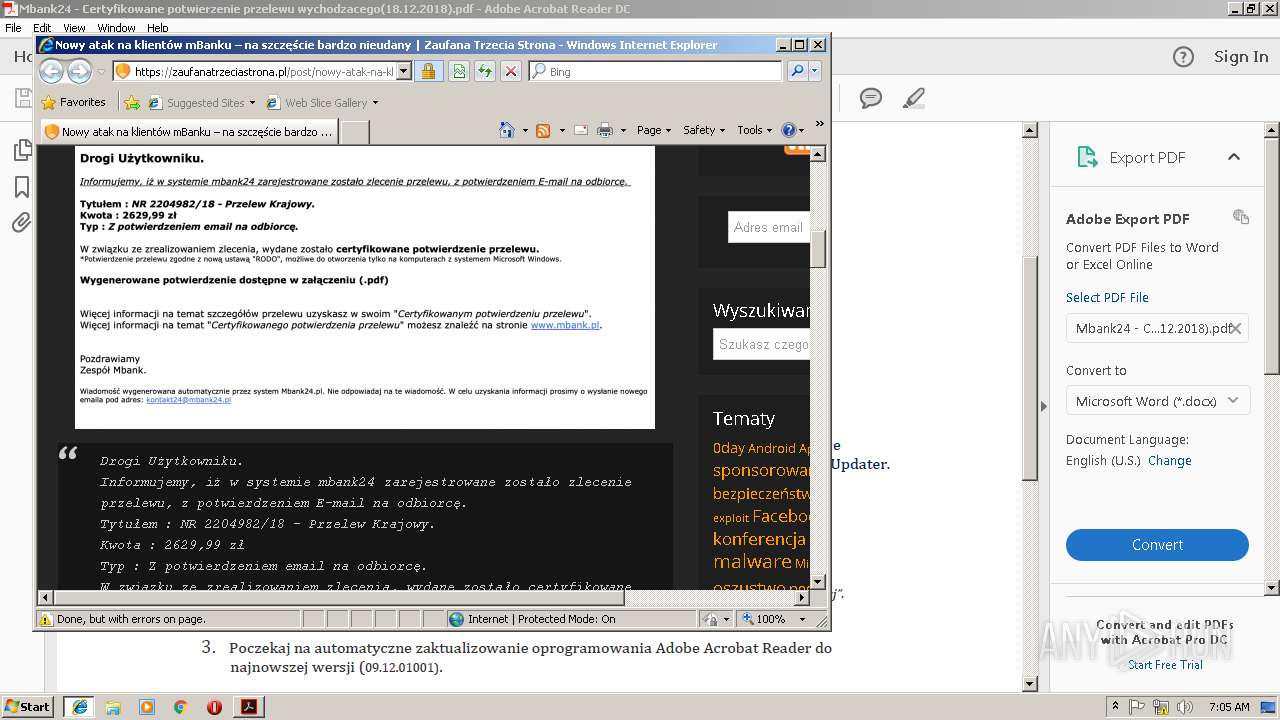Image resolution: width=1280 pixels, height=720 pixels.
Task: Go back with Internet Explorer's Back arrow
Action: [x=51, y=71]
